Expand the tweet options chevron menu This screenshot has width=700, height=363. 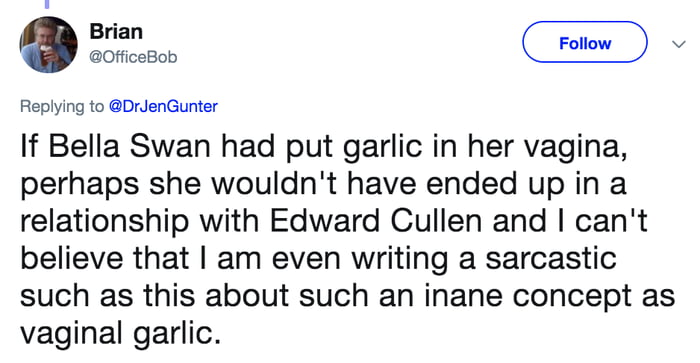coord(679,44)
